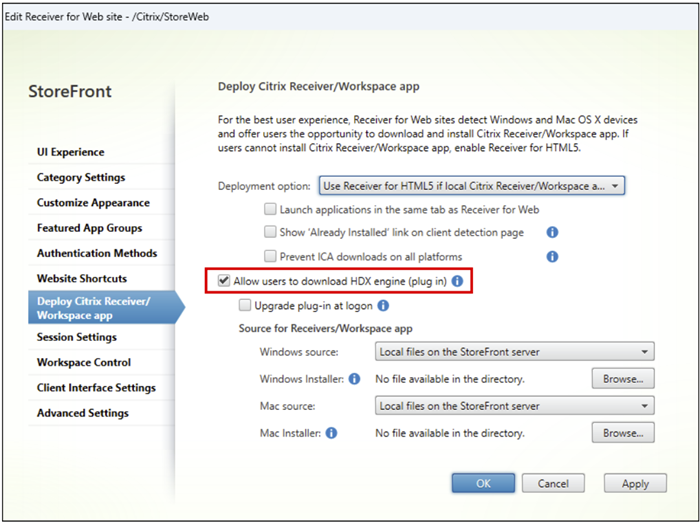Click info icon next to HDX engine option
The height and width of the screenshot is (523, 700).
coord(457,281)
